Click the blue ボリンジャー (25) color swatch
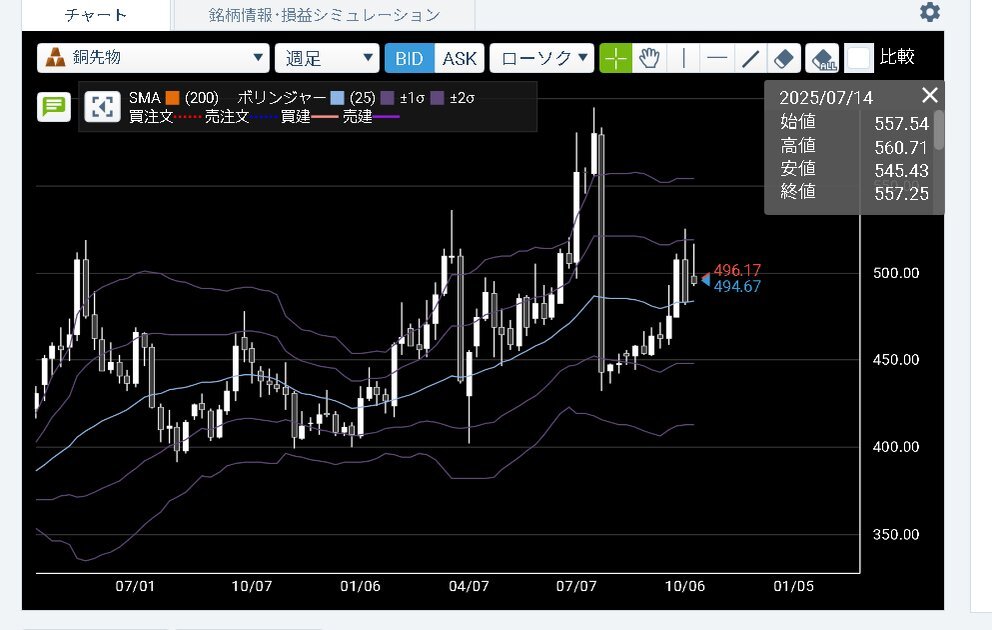Viewport: 992px width, 630px height. pyautogui.click(x=337, y=98)
